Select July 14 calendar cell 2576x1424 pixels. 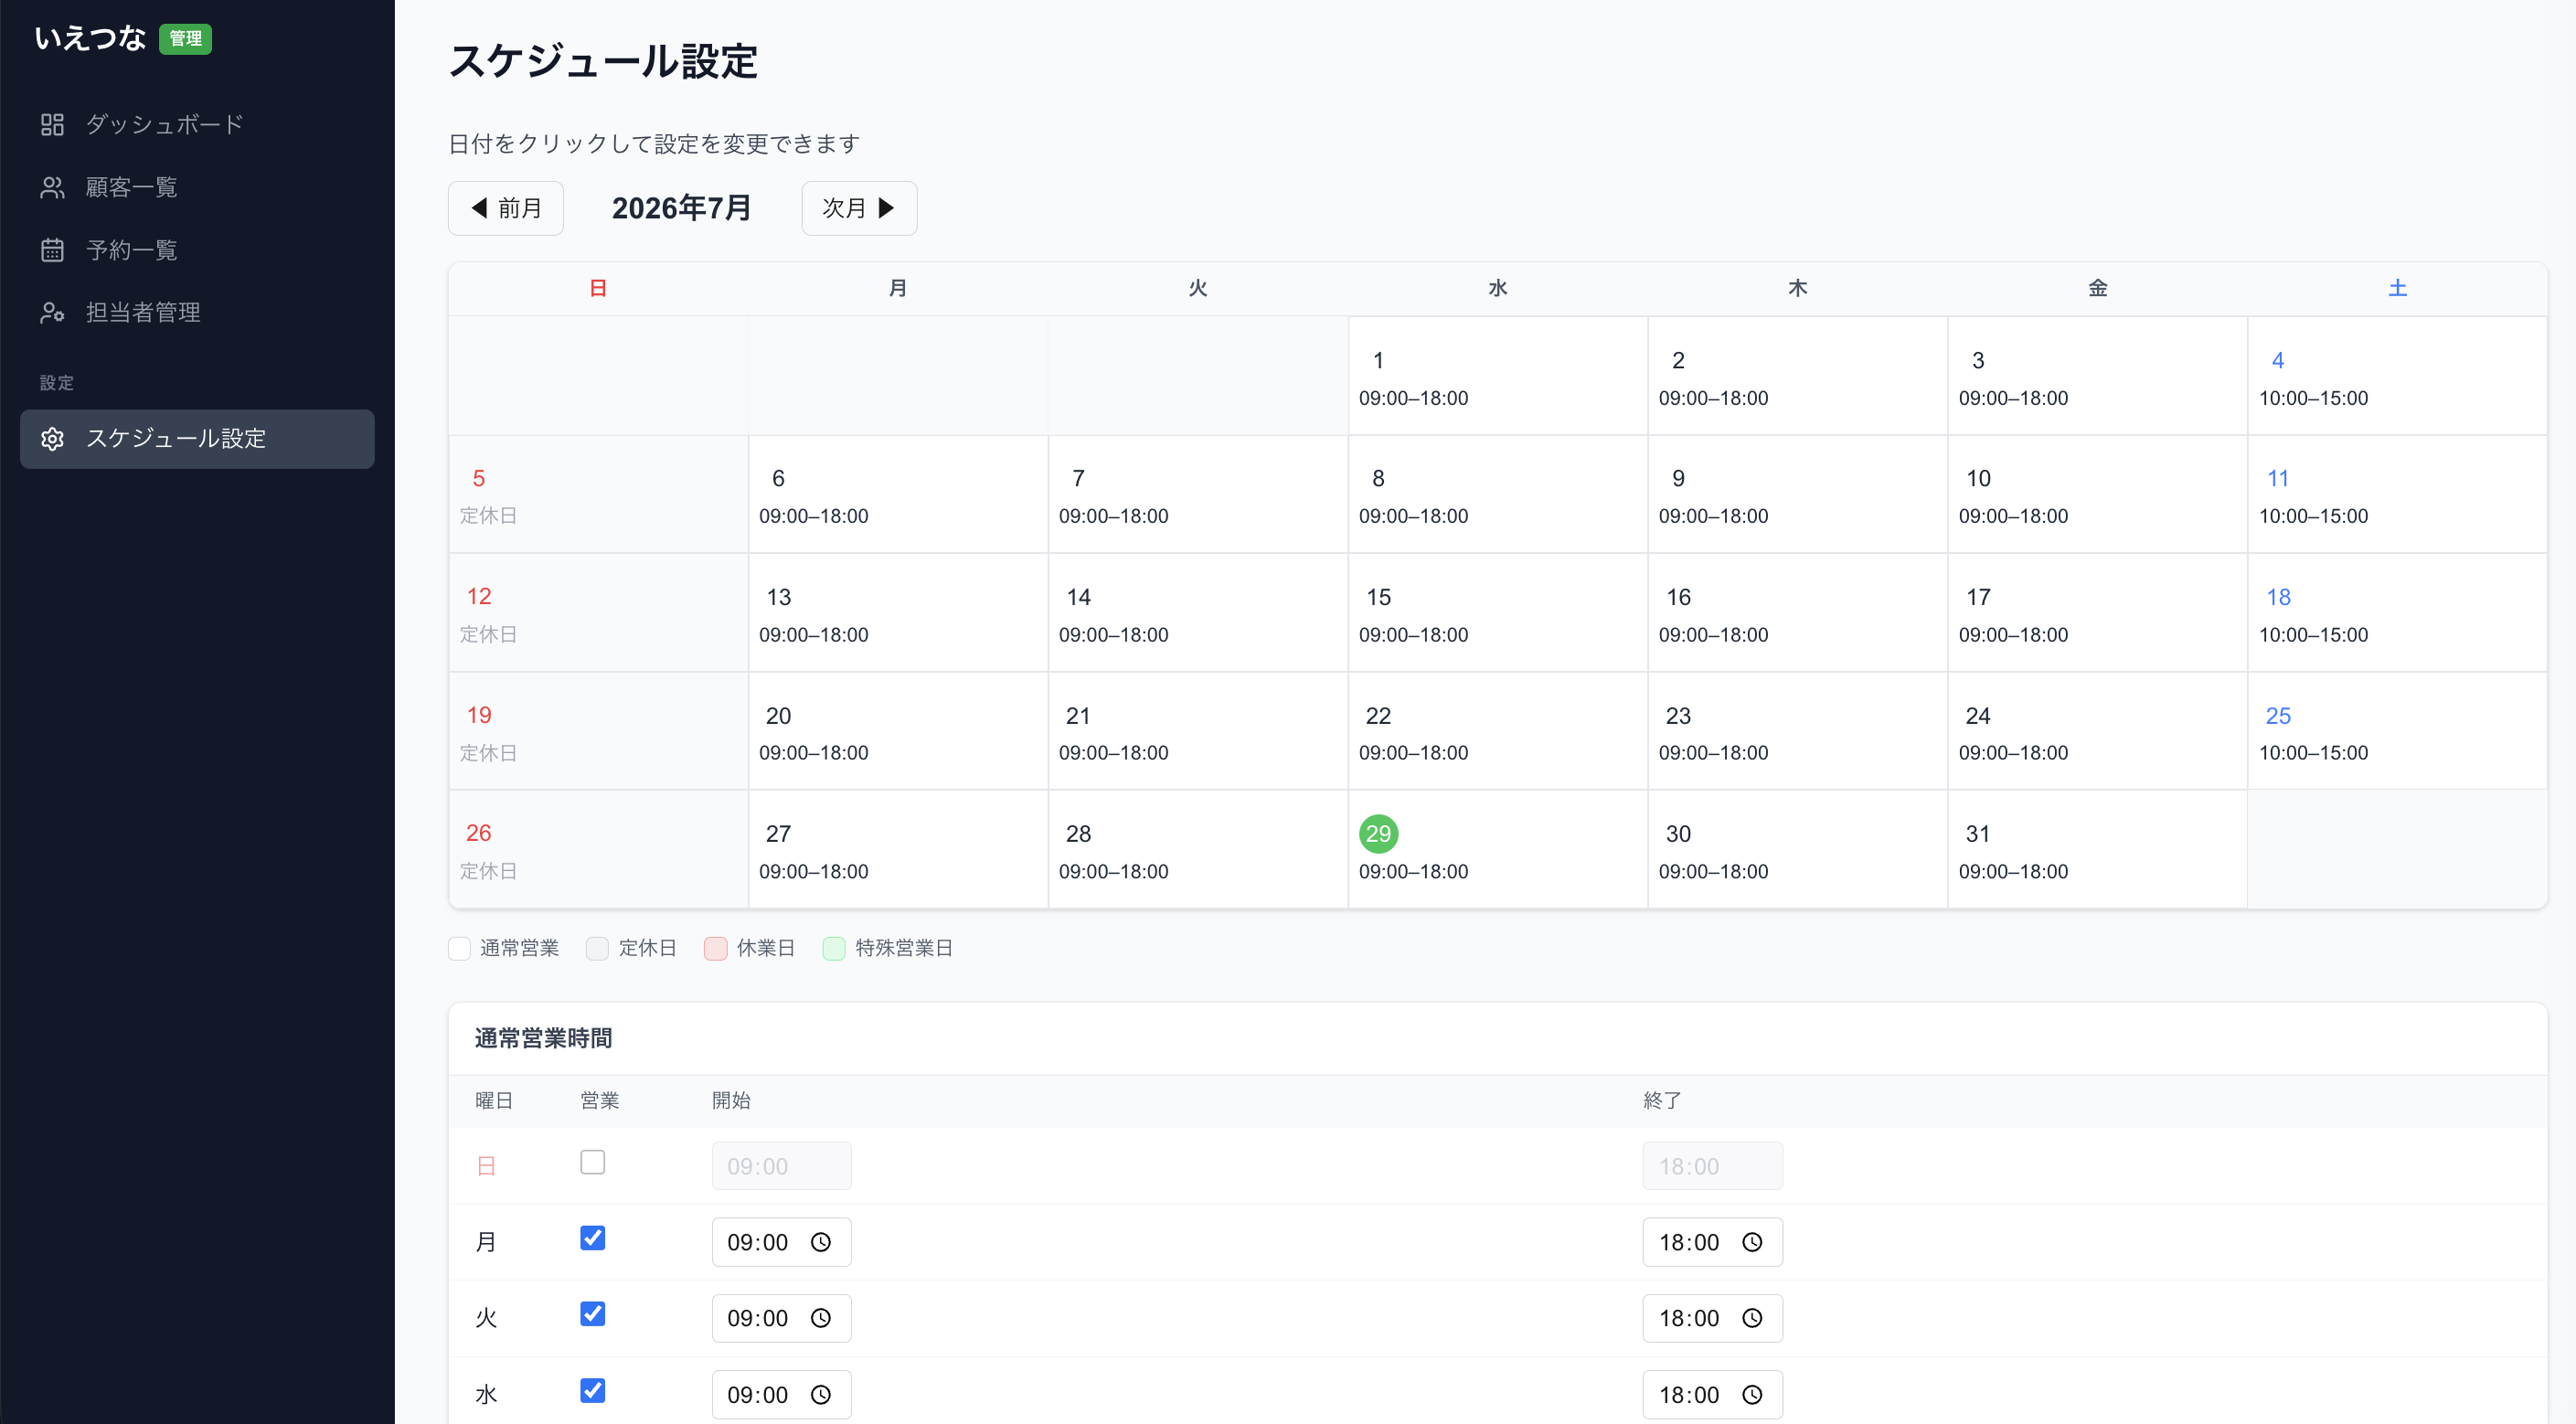point(1197,613)
